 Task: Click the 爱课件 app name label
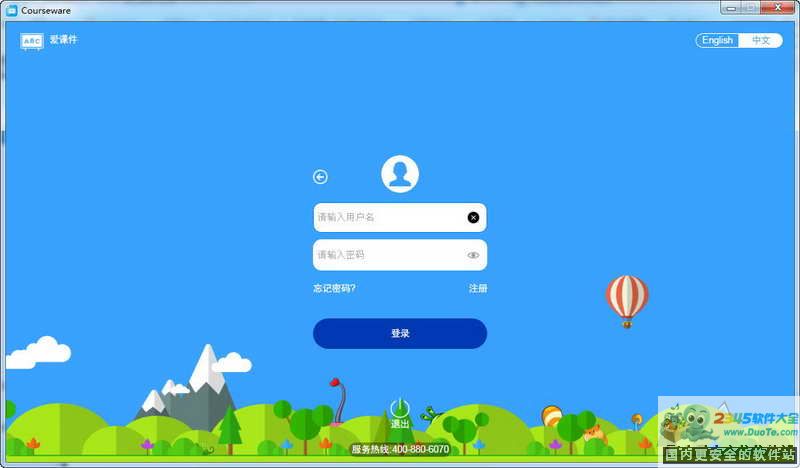(64, 40)
